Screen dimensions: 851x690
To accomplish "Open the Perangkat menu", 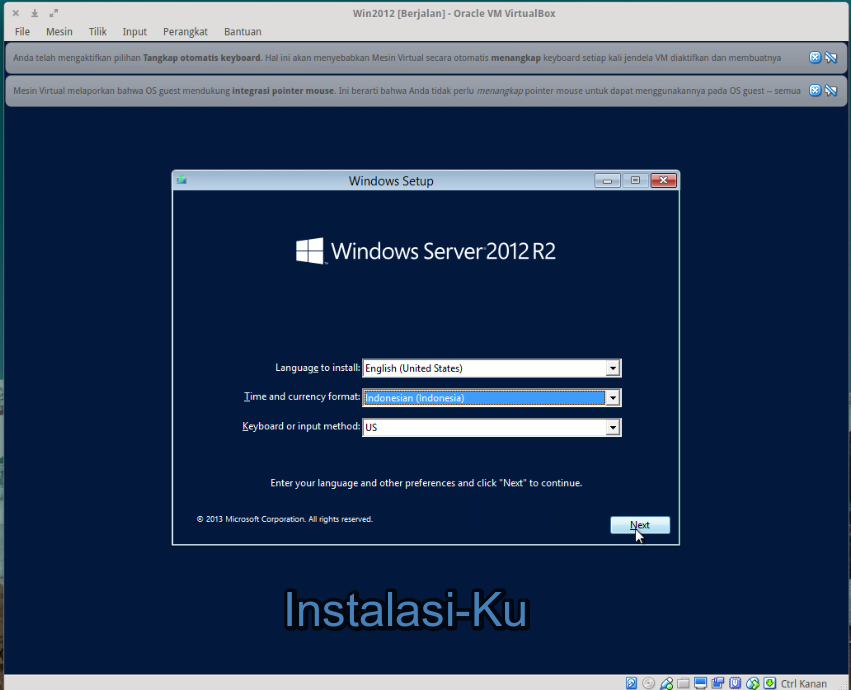I will 185,31.
